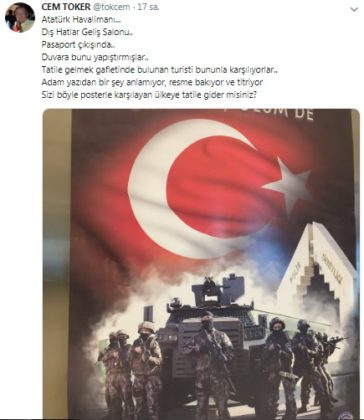This screenshot has height=420, width=364.
Task: Open the tweet via the '17 sa.' timestamp
Action: 148,7
